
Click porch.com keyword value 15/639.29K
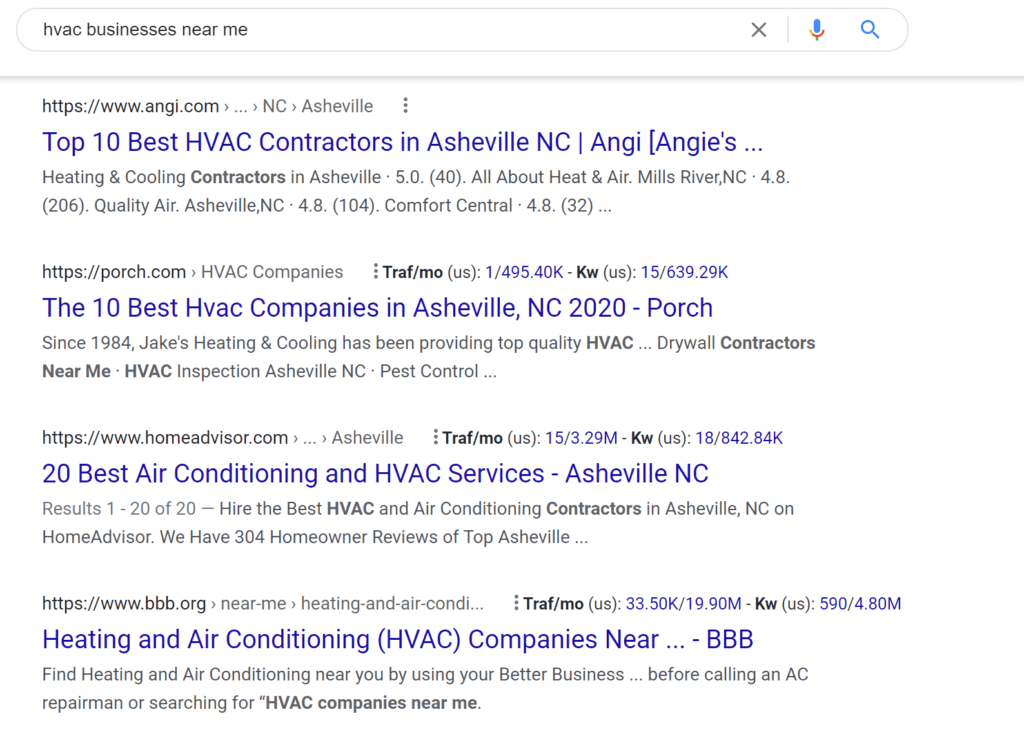point(684,272)
